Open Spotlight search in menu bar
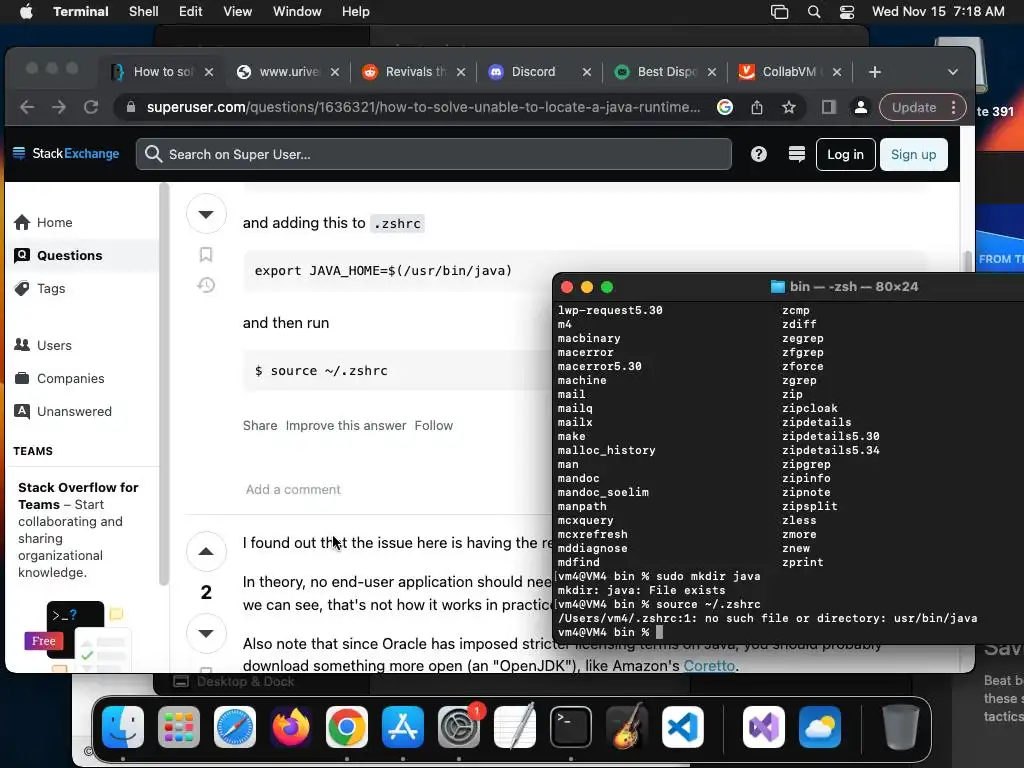This screenshot has width=1024, height=768. [814, 12]
